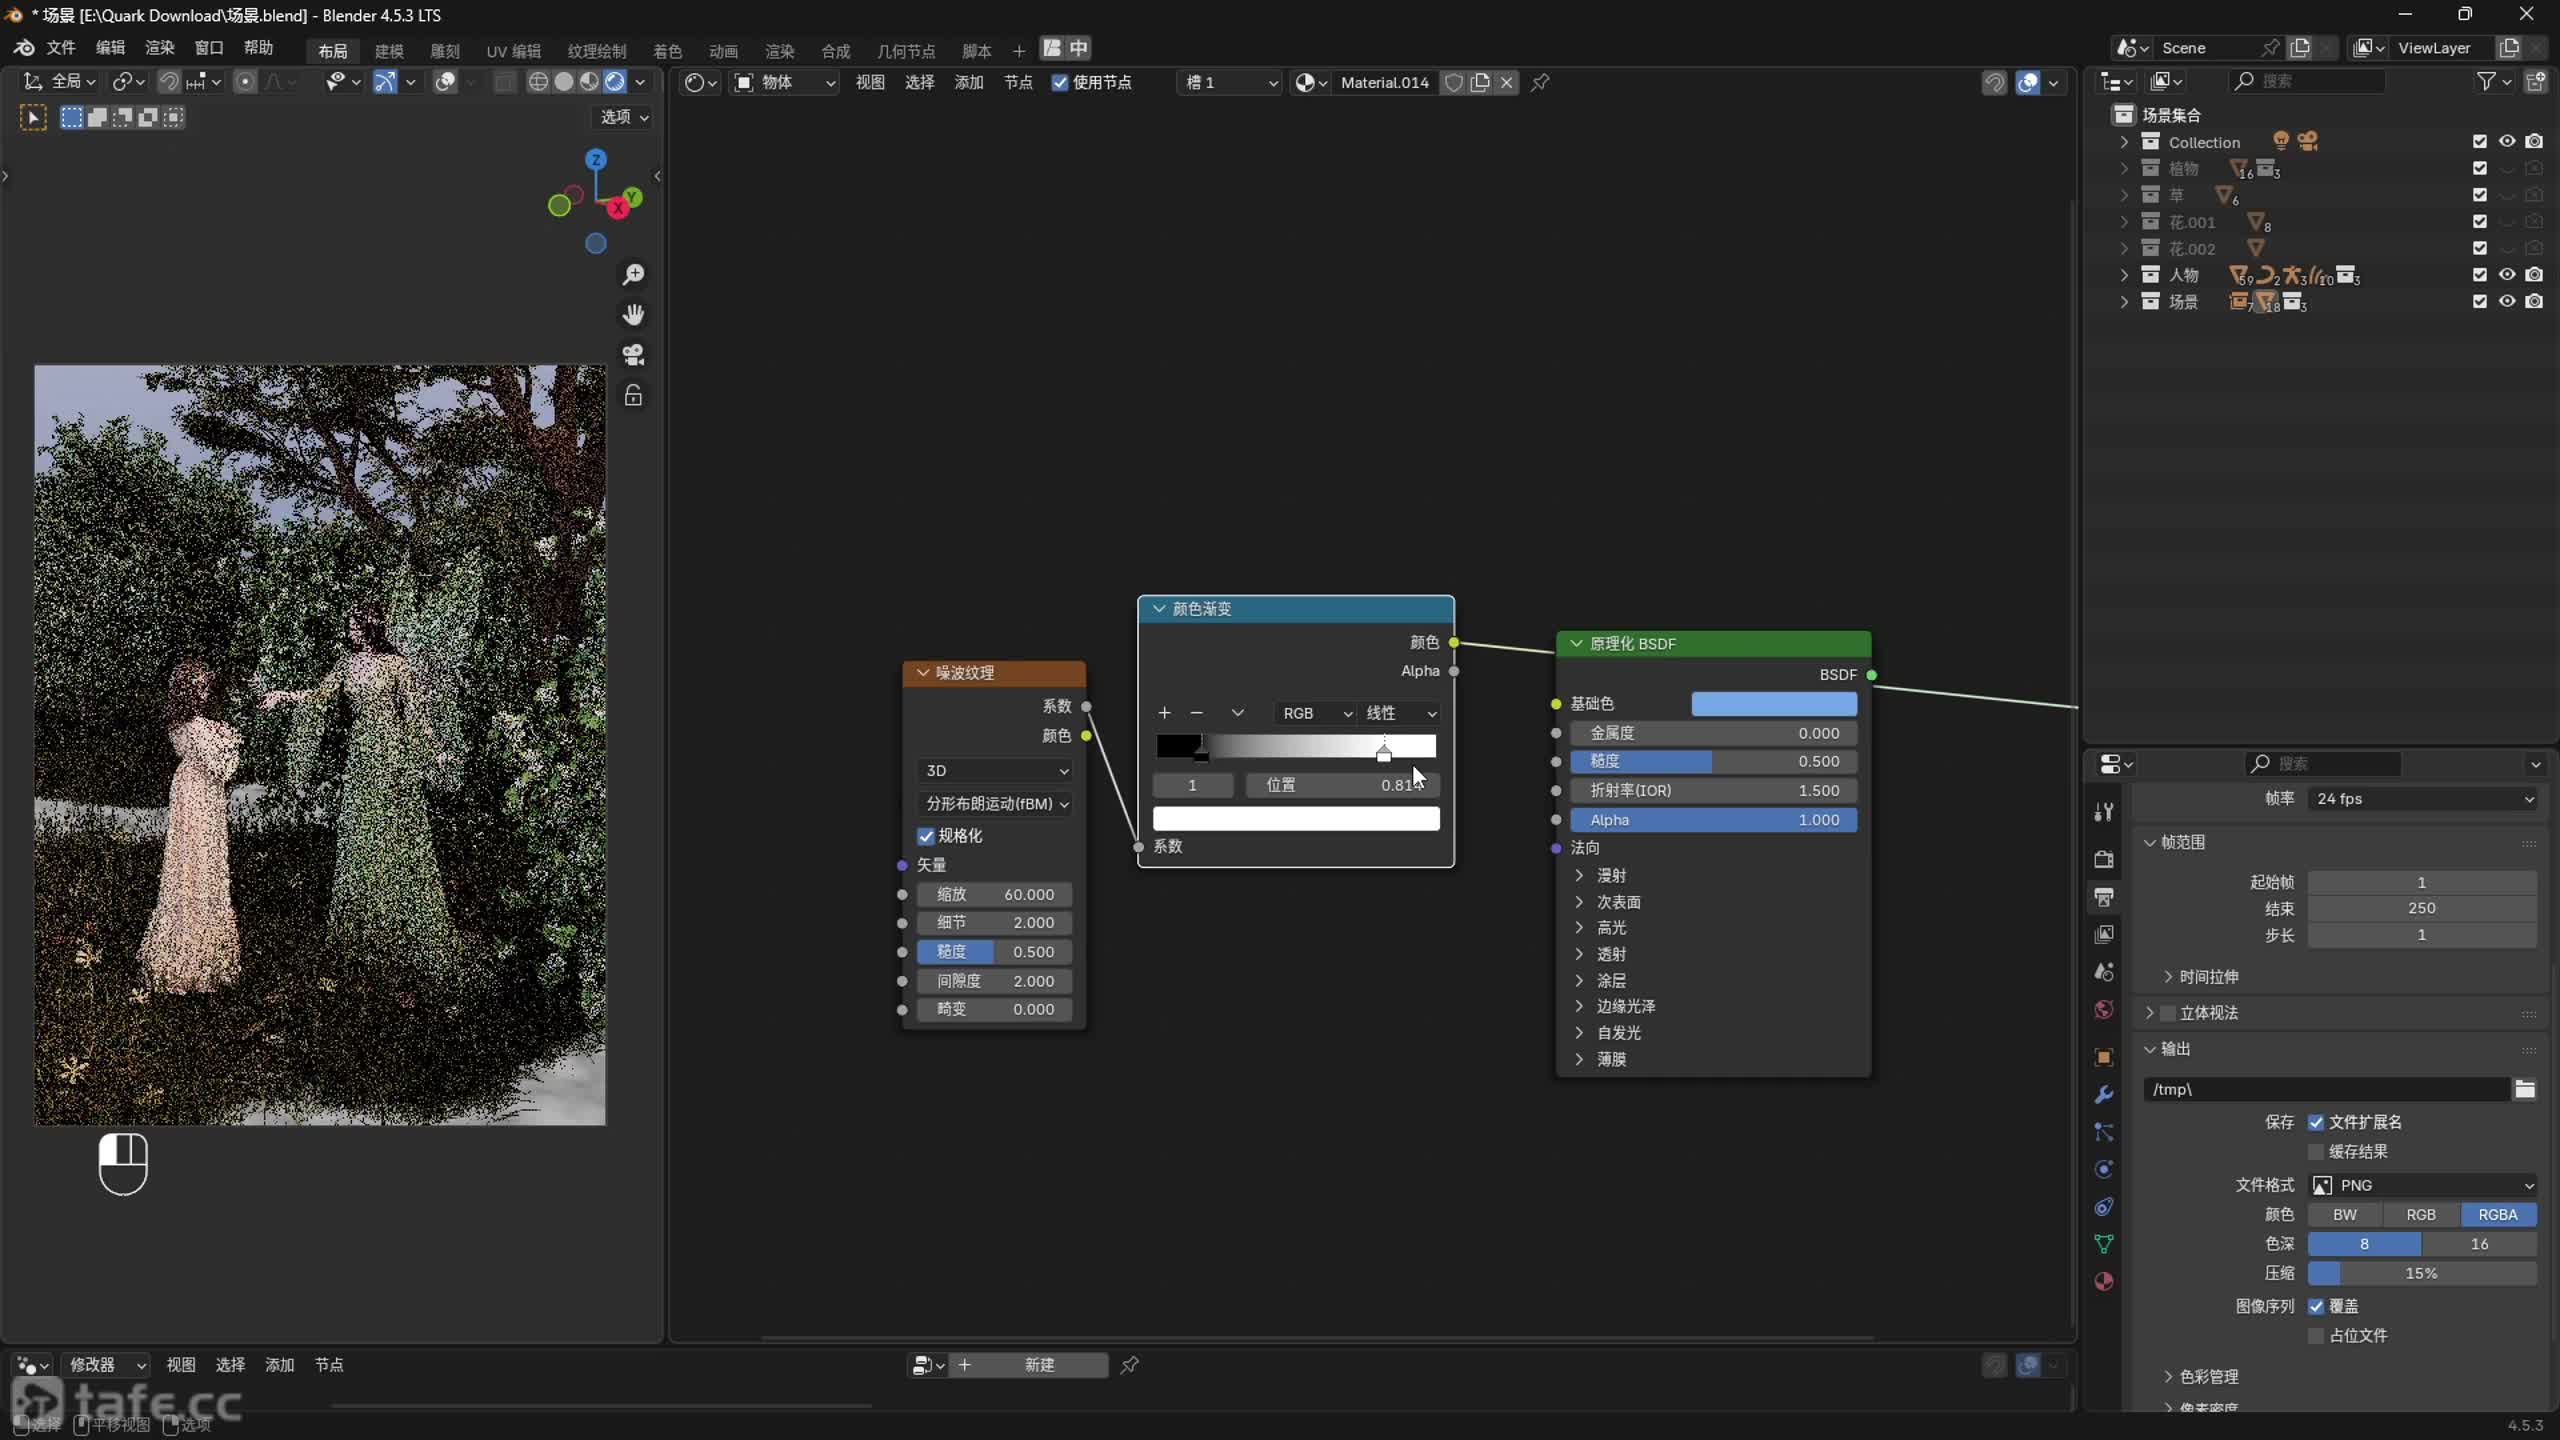The image size is (2560, 1440).
Task: Click the folder icon next to /tmp\ path
Action: pos(2525,1089)
